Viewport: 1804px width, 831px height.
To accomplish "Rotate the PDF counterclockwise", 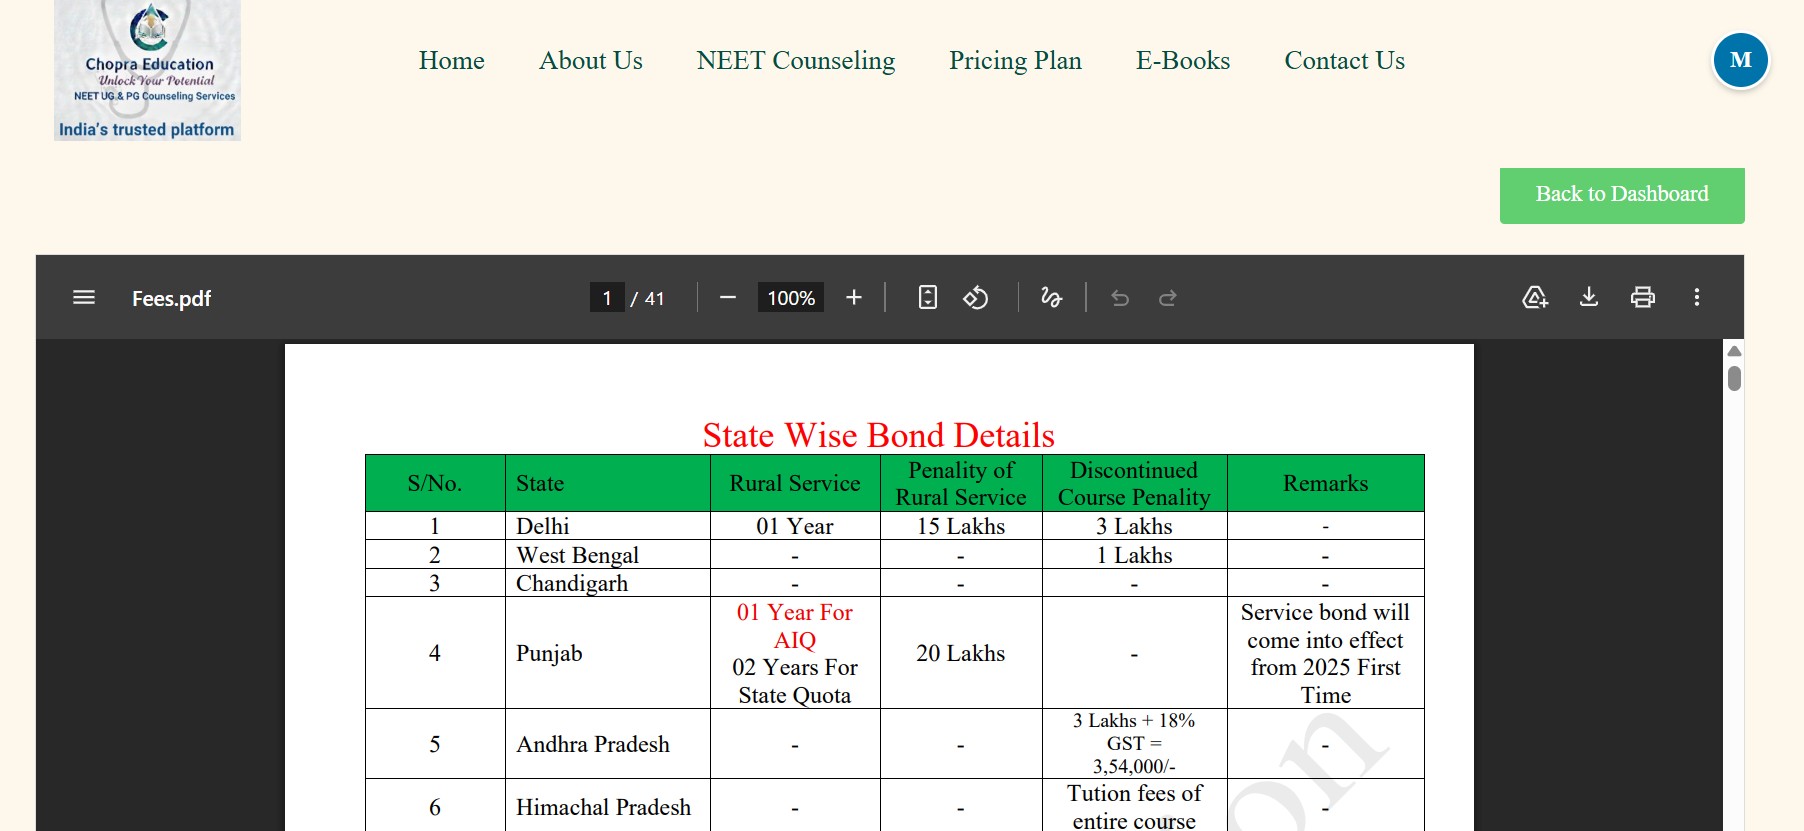I will click(x=976, y=298).
